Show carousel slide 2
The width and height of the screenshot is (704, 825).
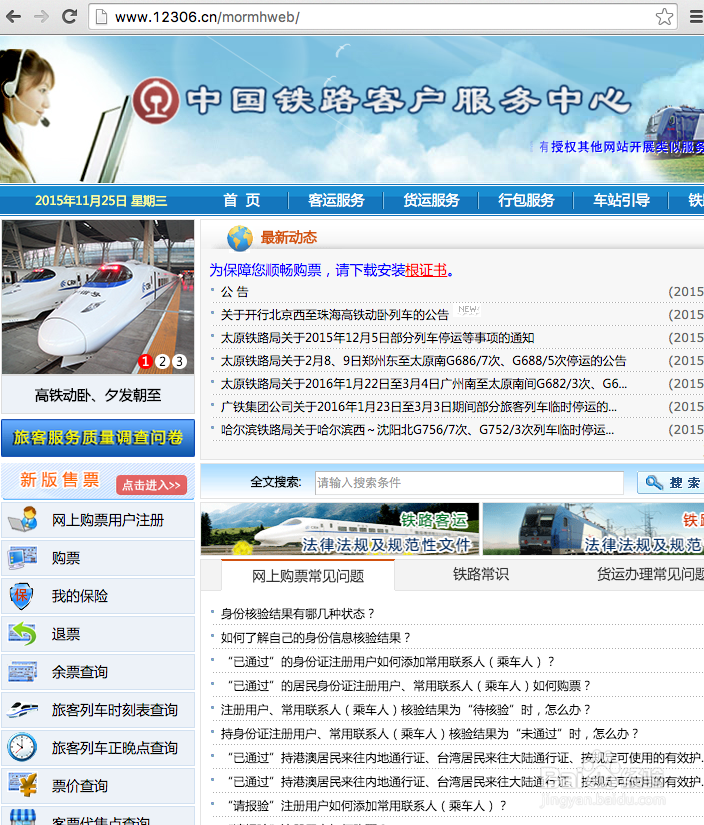163,361
